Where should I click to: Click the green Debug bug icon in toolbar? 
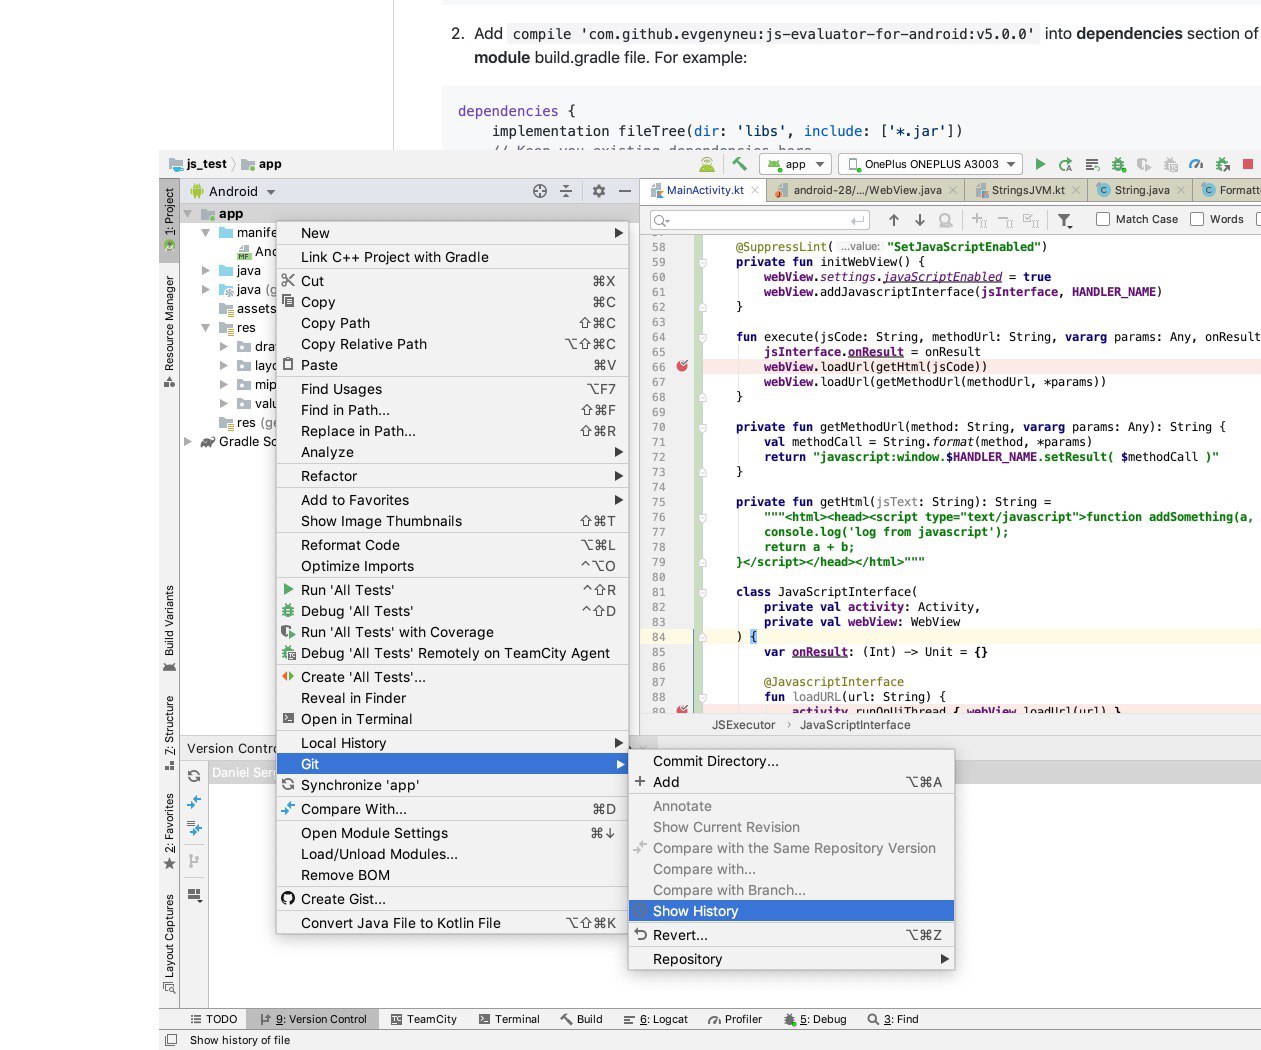[1118, 164]
